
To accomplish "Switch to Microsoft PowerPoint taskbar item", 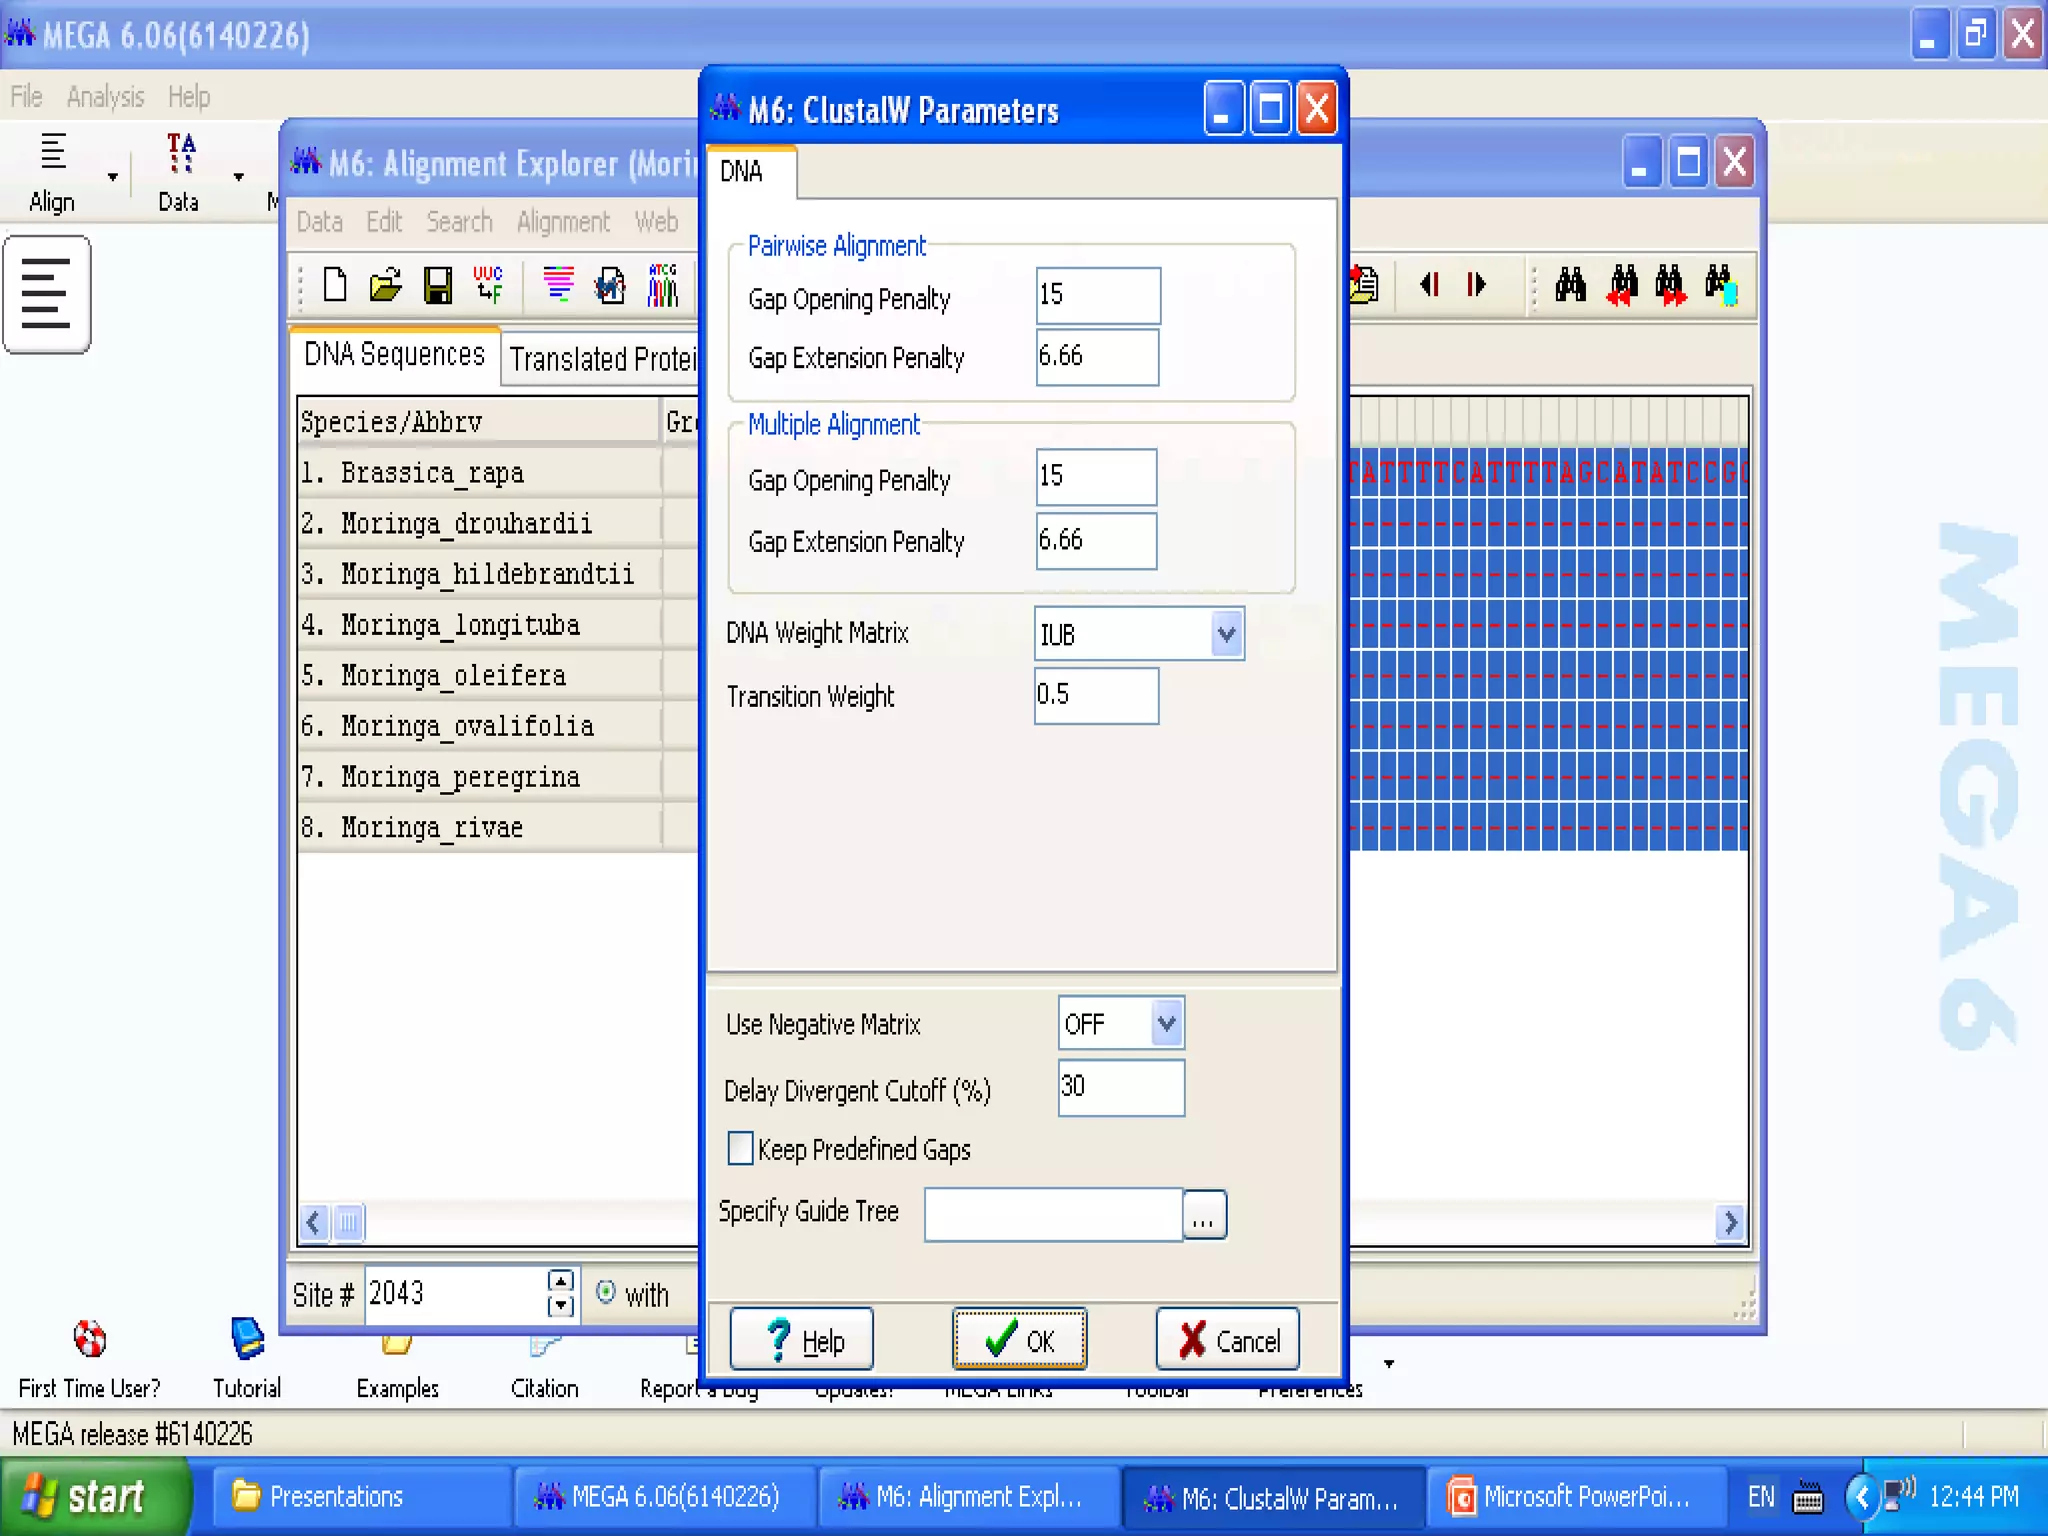I will coord(1576,1497).
